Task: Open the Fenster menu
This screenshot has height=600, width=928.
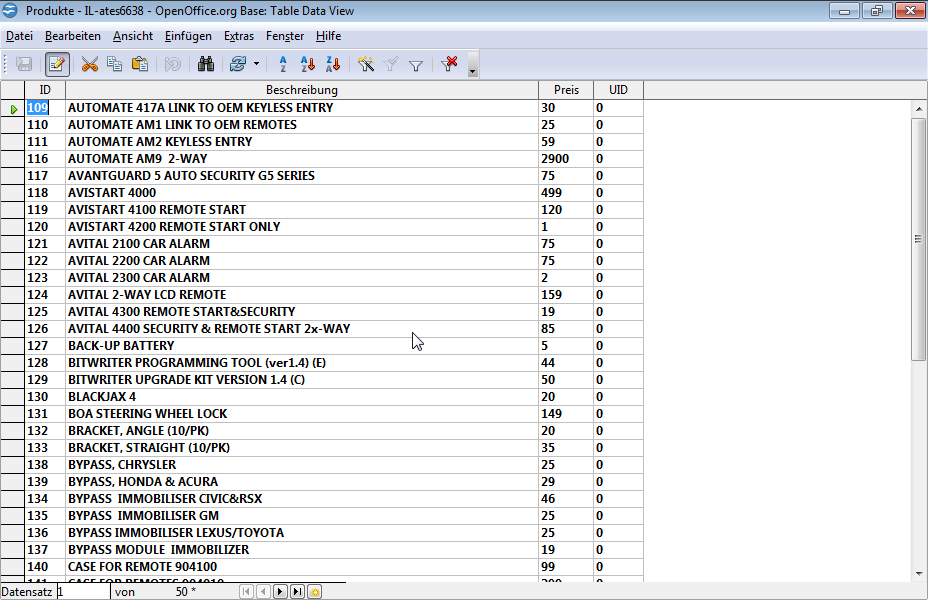Action: coord(285,36)
